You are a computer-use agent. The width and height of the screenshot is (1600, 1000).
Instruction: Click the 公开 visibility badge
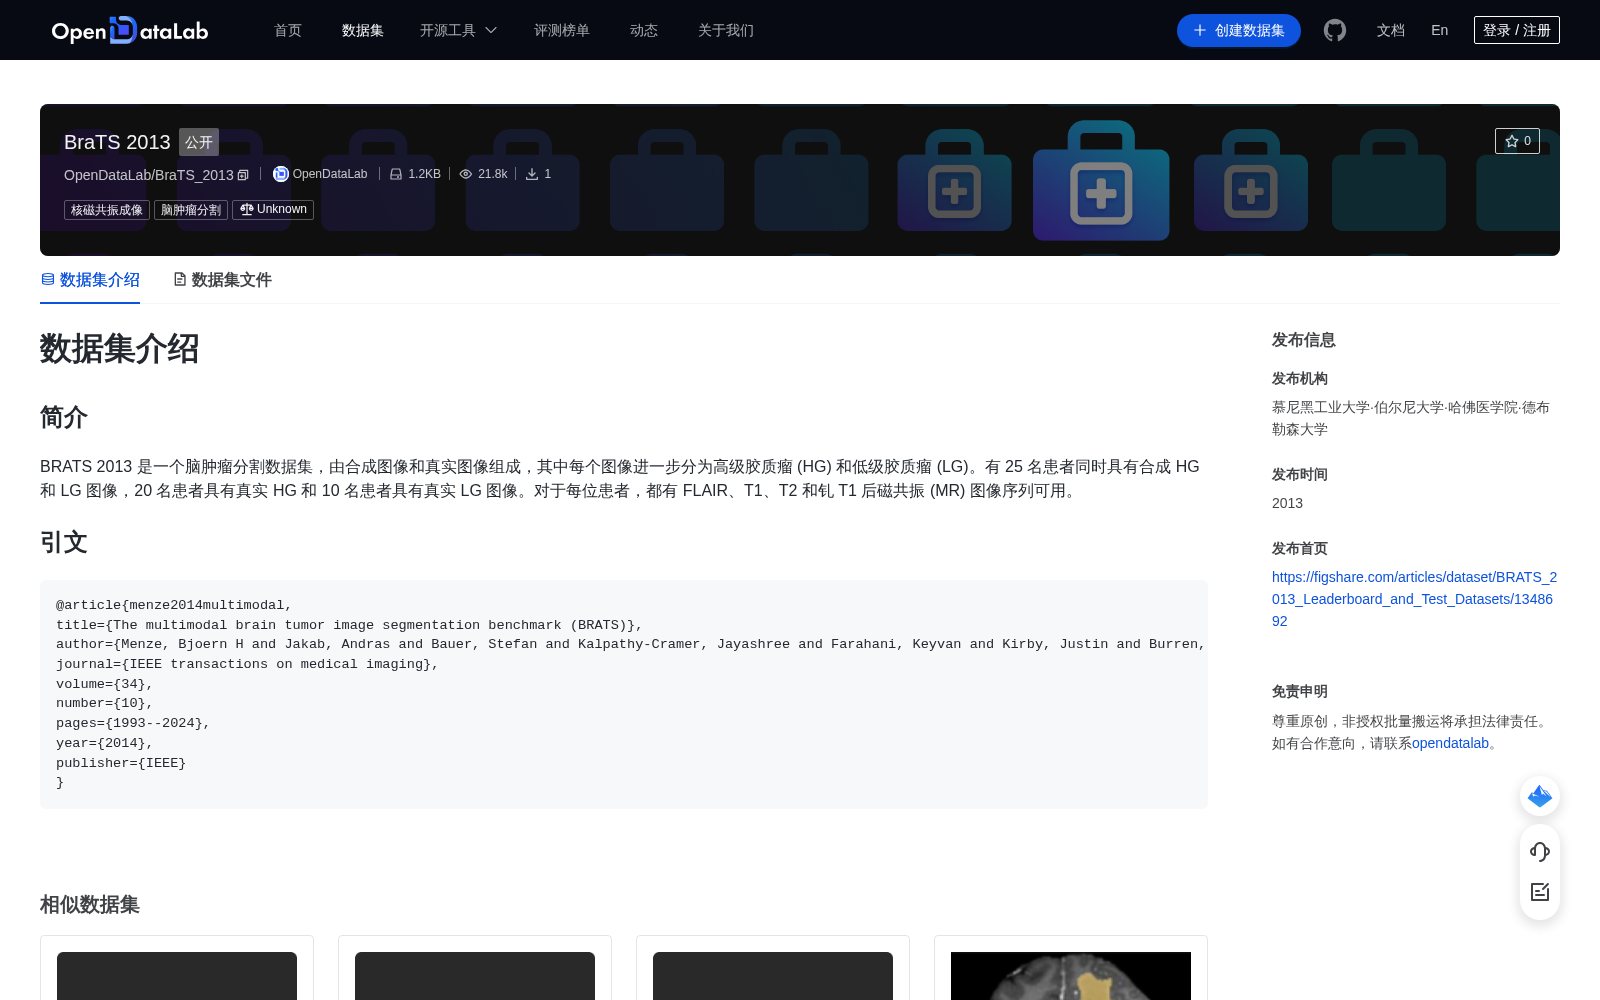[x=199, y=142]
